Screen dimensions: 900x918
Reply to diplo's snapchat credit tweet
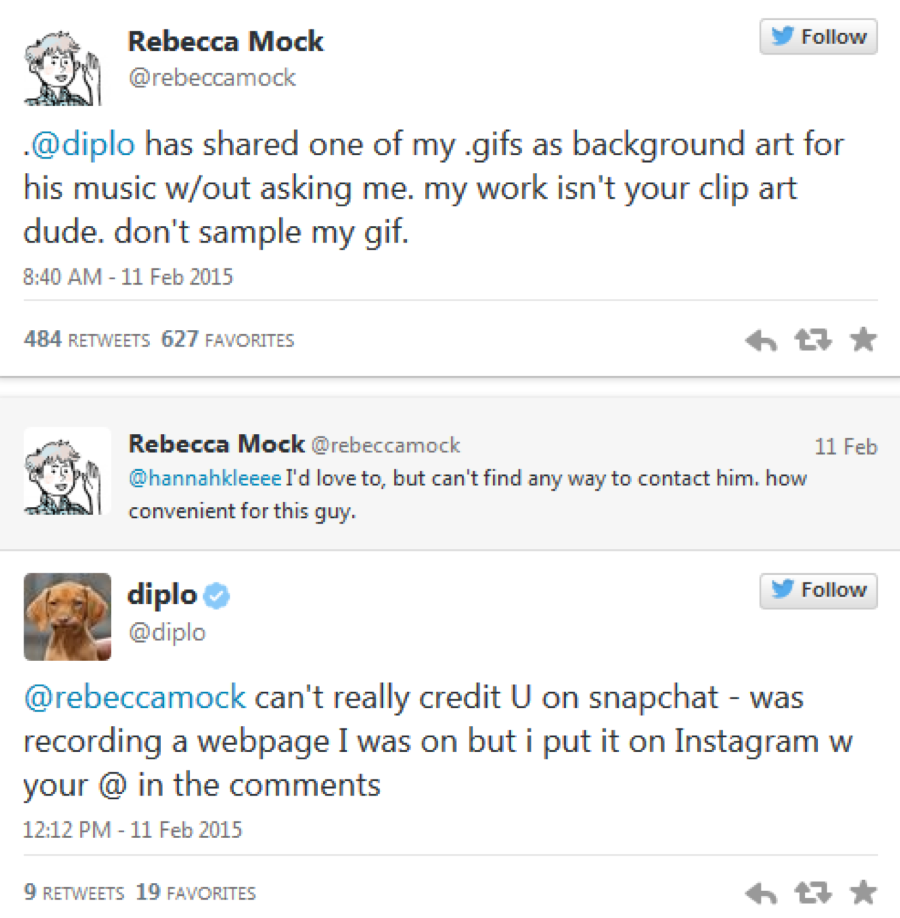click(x=761, y=893)
